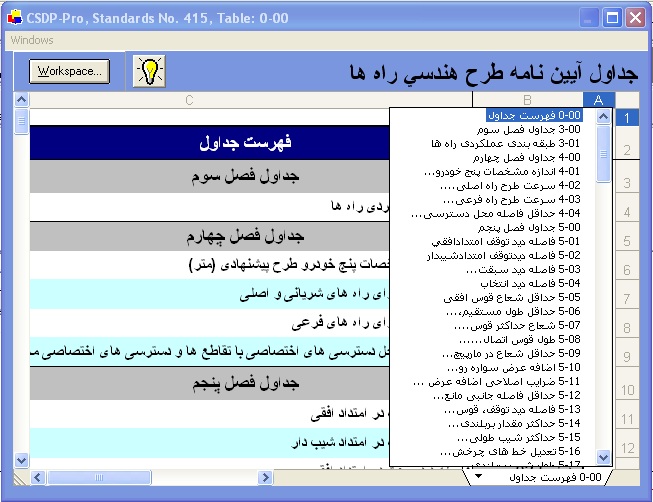The image size is (653, 502).
Task: Select list entry 4-00 جداول فصل چهارم
Action: coord(526,157)
